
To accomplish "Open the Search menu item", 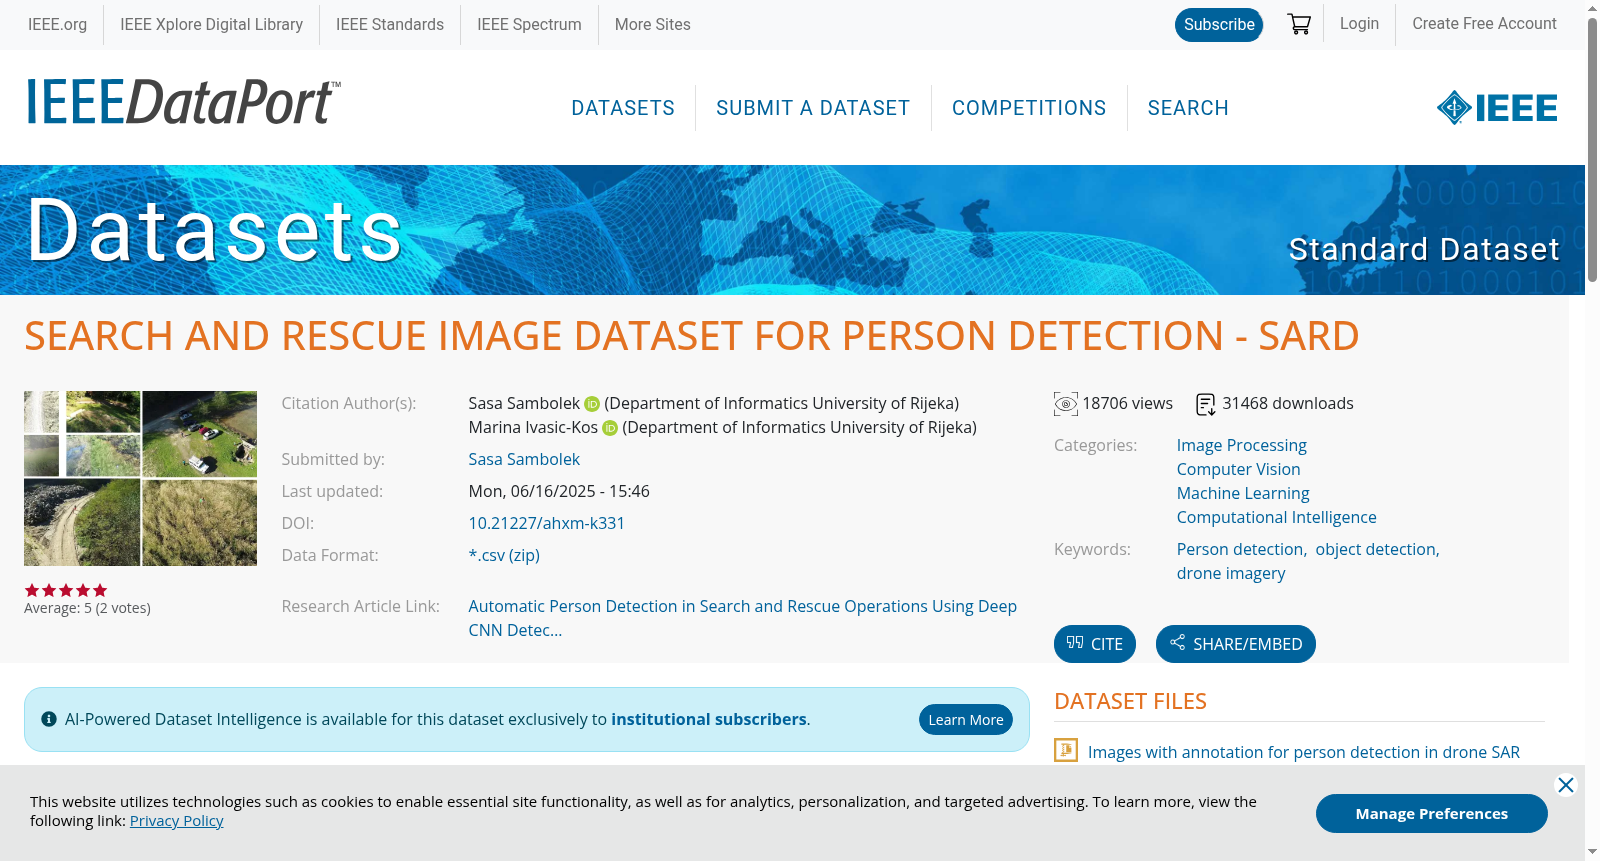I will point(1188,108).
